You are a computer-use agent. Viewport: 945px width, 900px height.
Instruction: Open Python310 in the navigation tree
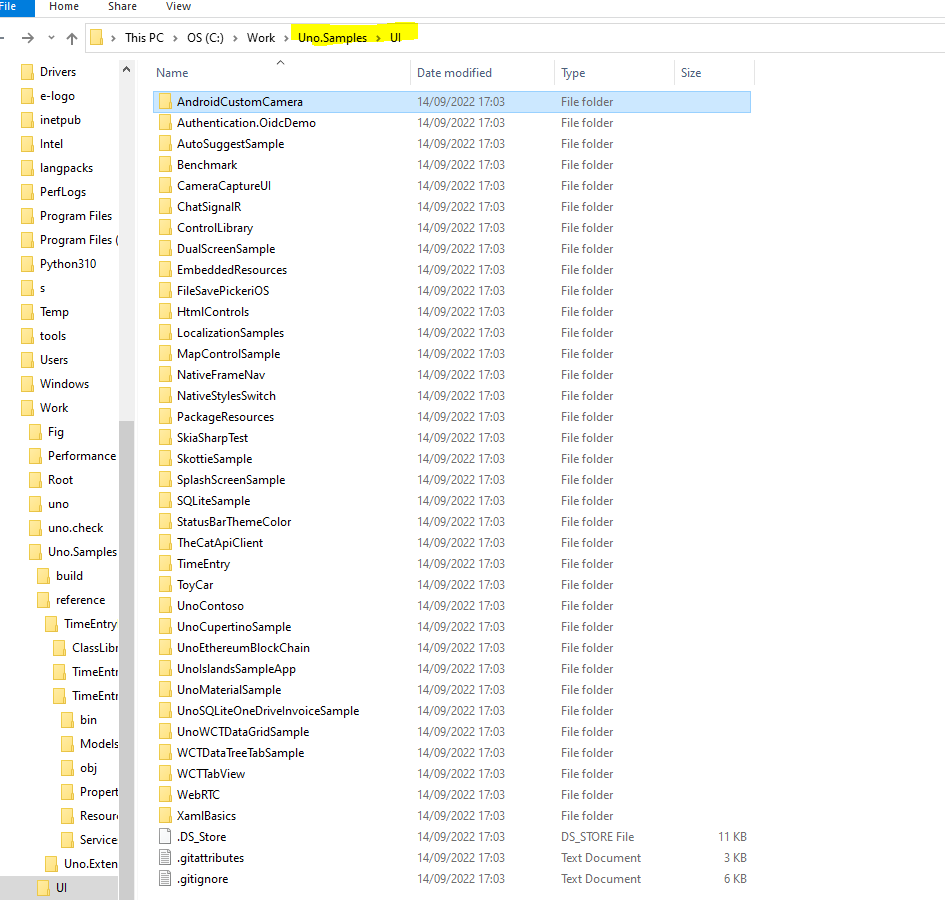(x=68, y=264)
